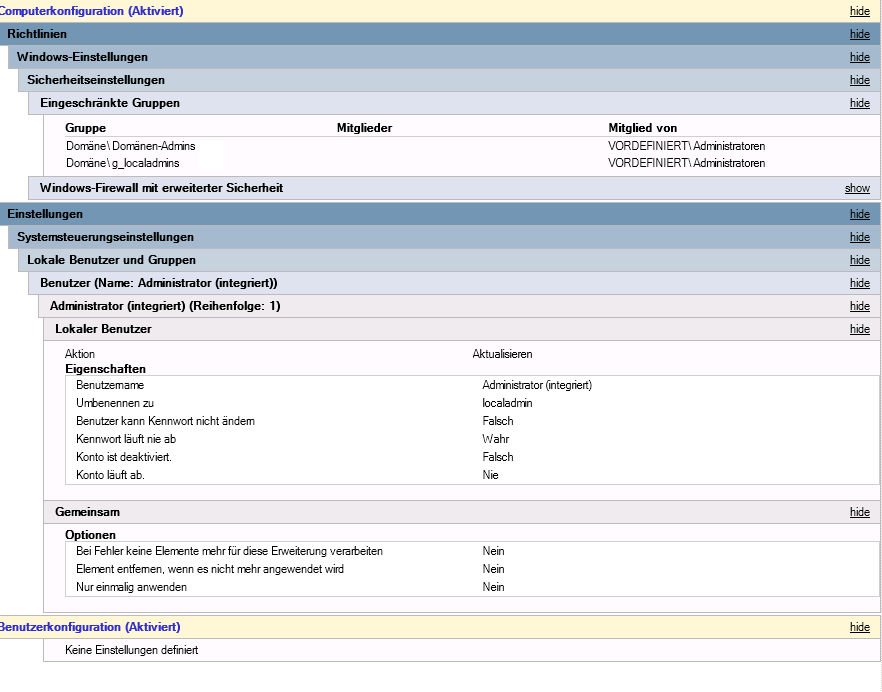Hide the Eingeschränkte Gruppen section
Screen dimensions: 882x692
pyautogui.click(x=860, y=103)
